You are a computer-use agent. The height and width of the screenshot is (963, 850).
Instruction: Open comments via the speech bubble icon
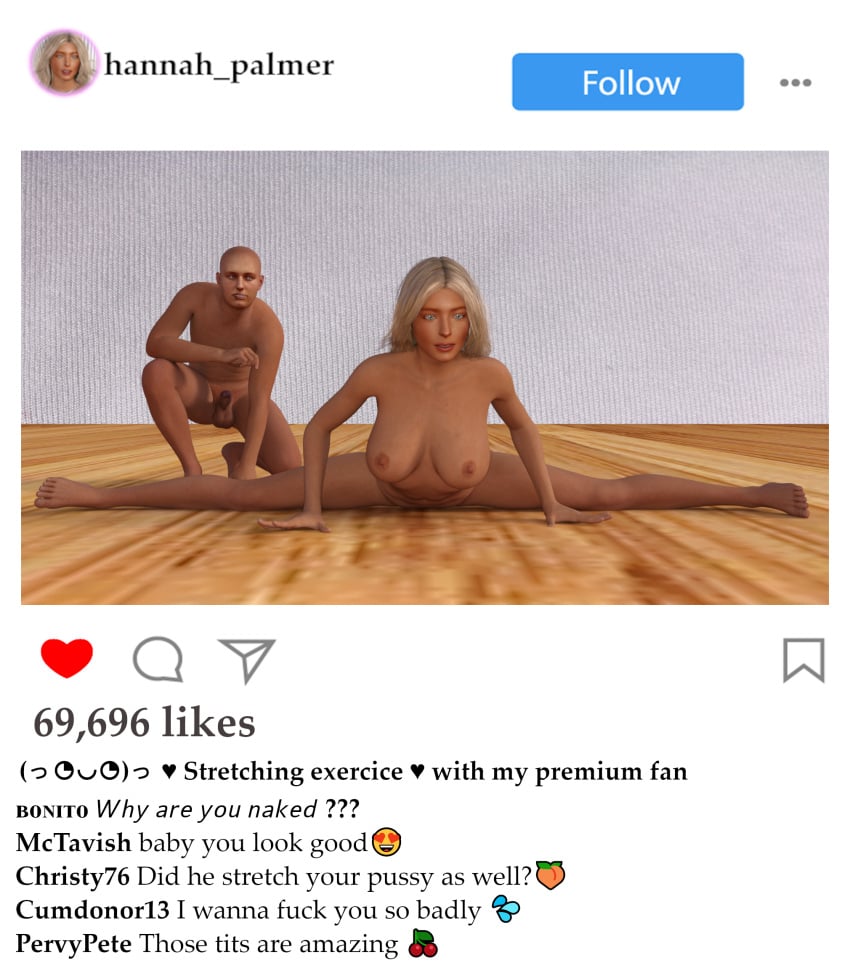[158, 659]
